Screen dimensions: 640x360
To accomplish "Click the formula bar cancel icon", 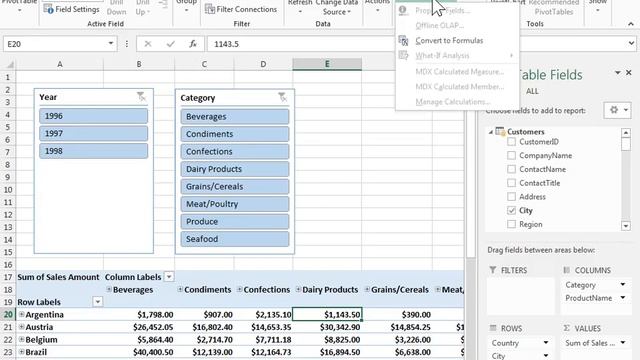I will pyautogui.click(x=148, y=44).
